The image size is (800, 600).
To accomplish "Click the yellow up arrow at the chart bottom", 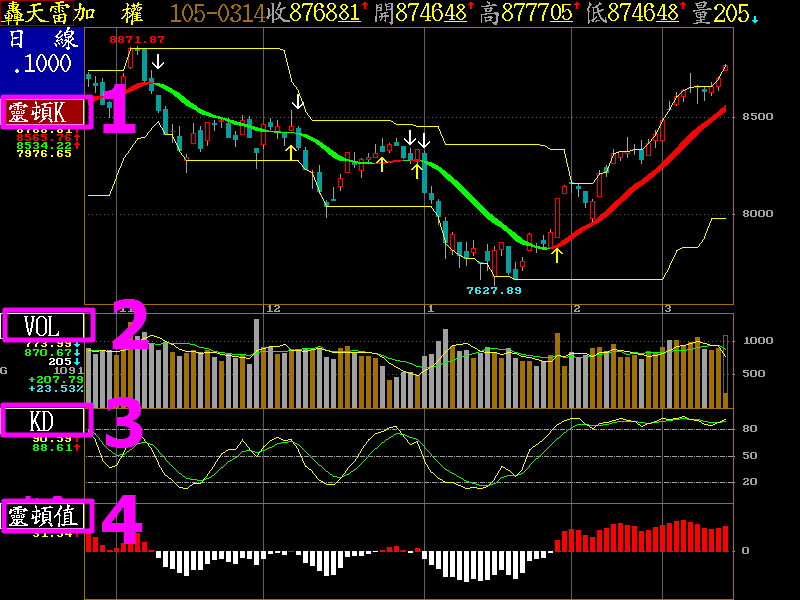I will pos(557,253).
